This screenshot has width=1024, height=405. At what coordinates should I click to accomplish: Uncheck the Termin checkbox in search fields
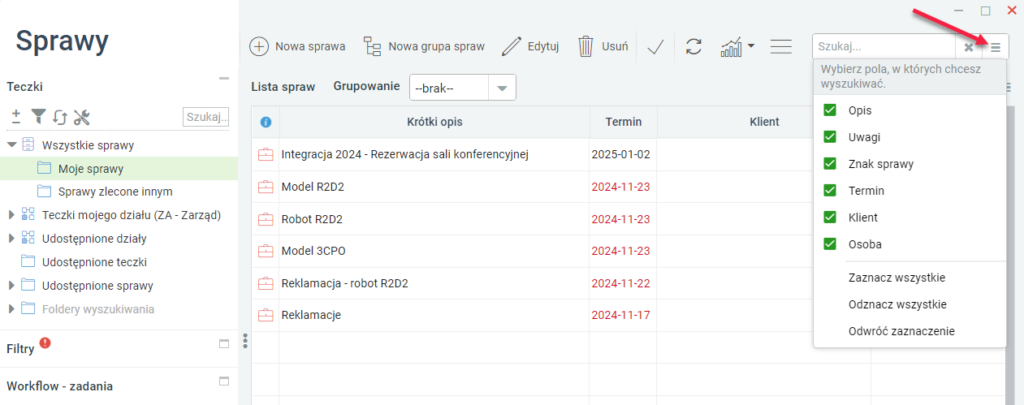tap(830, 191)
